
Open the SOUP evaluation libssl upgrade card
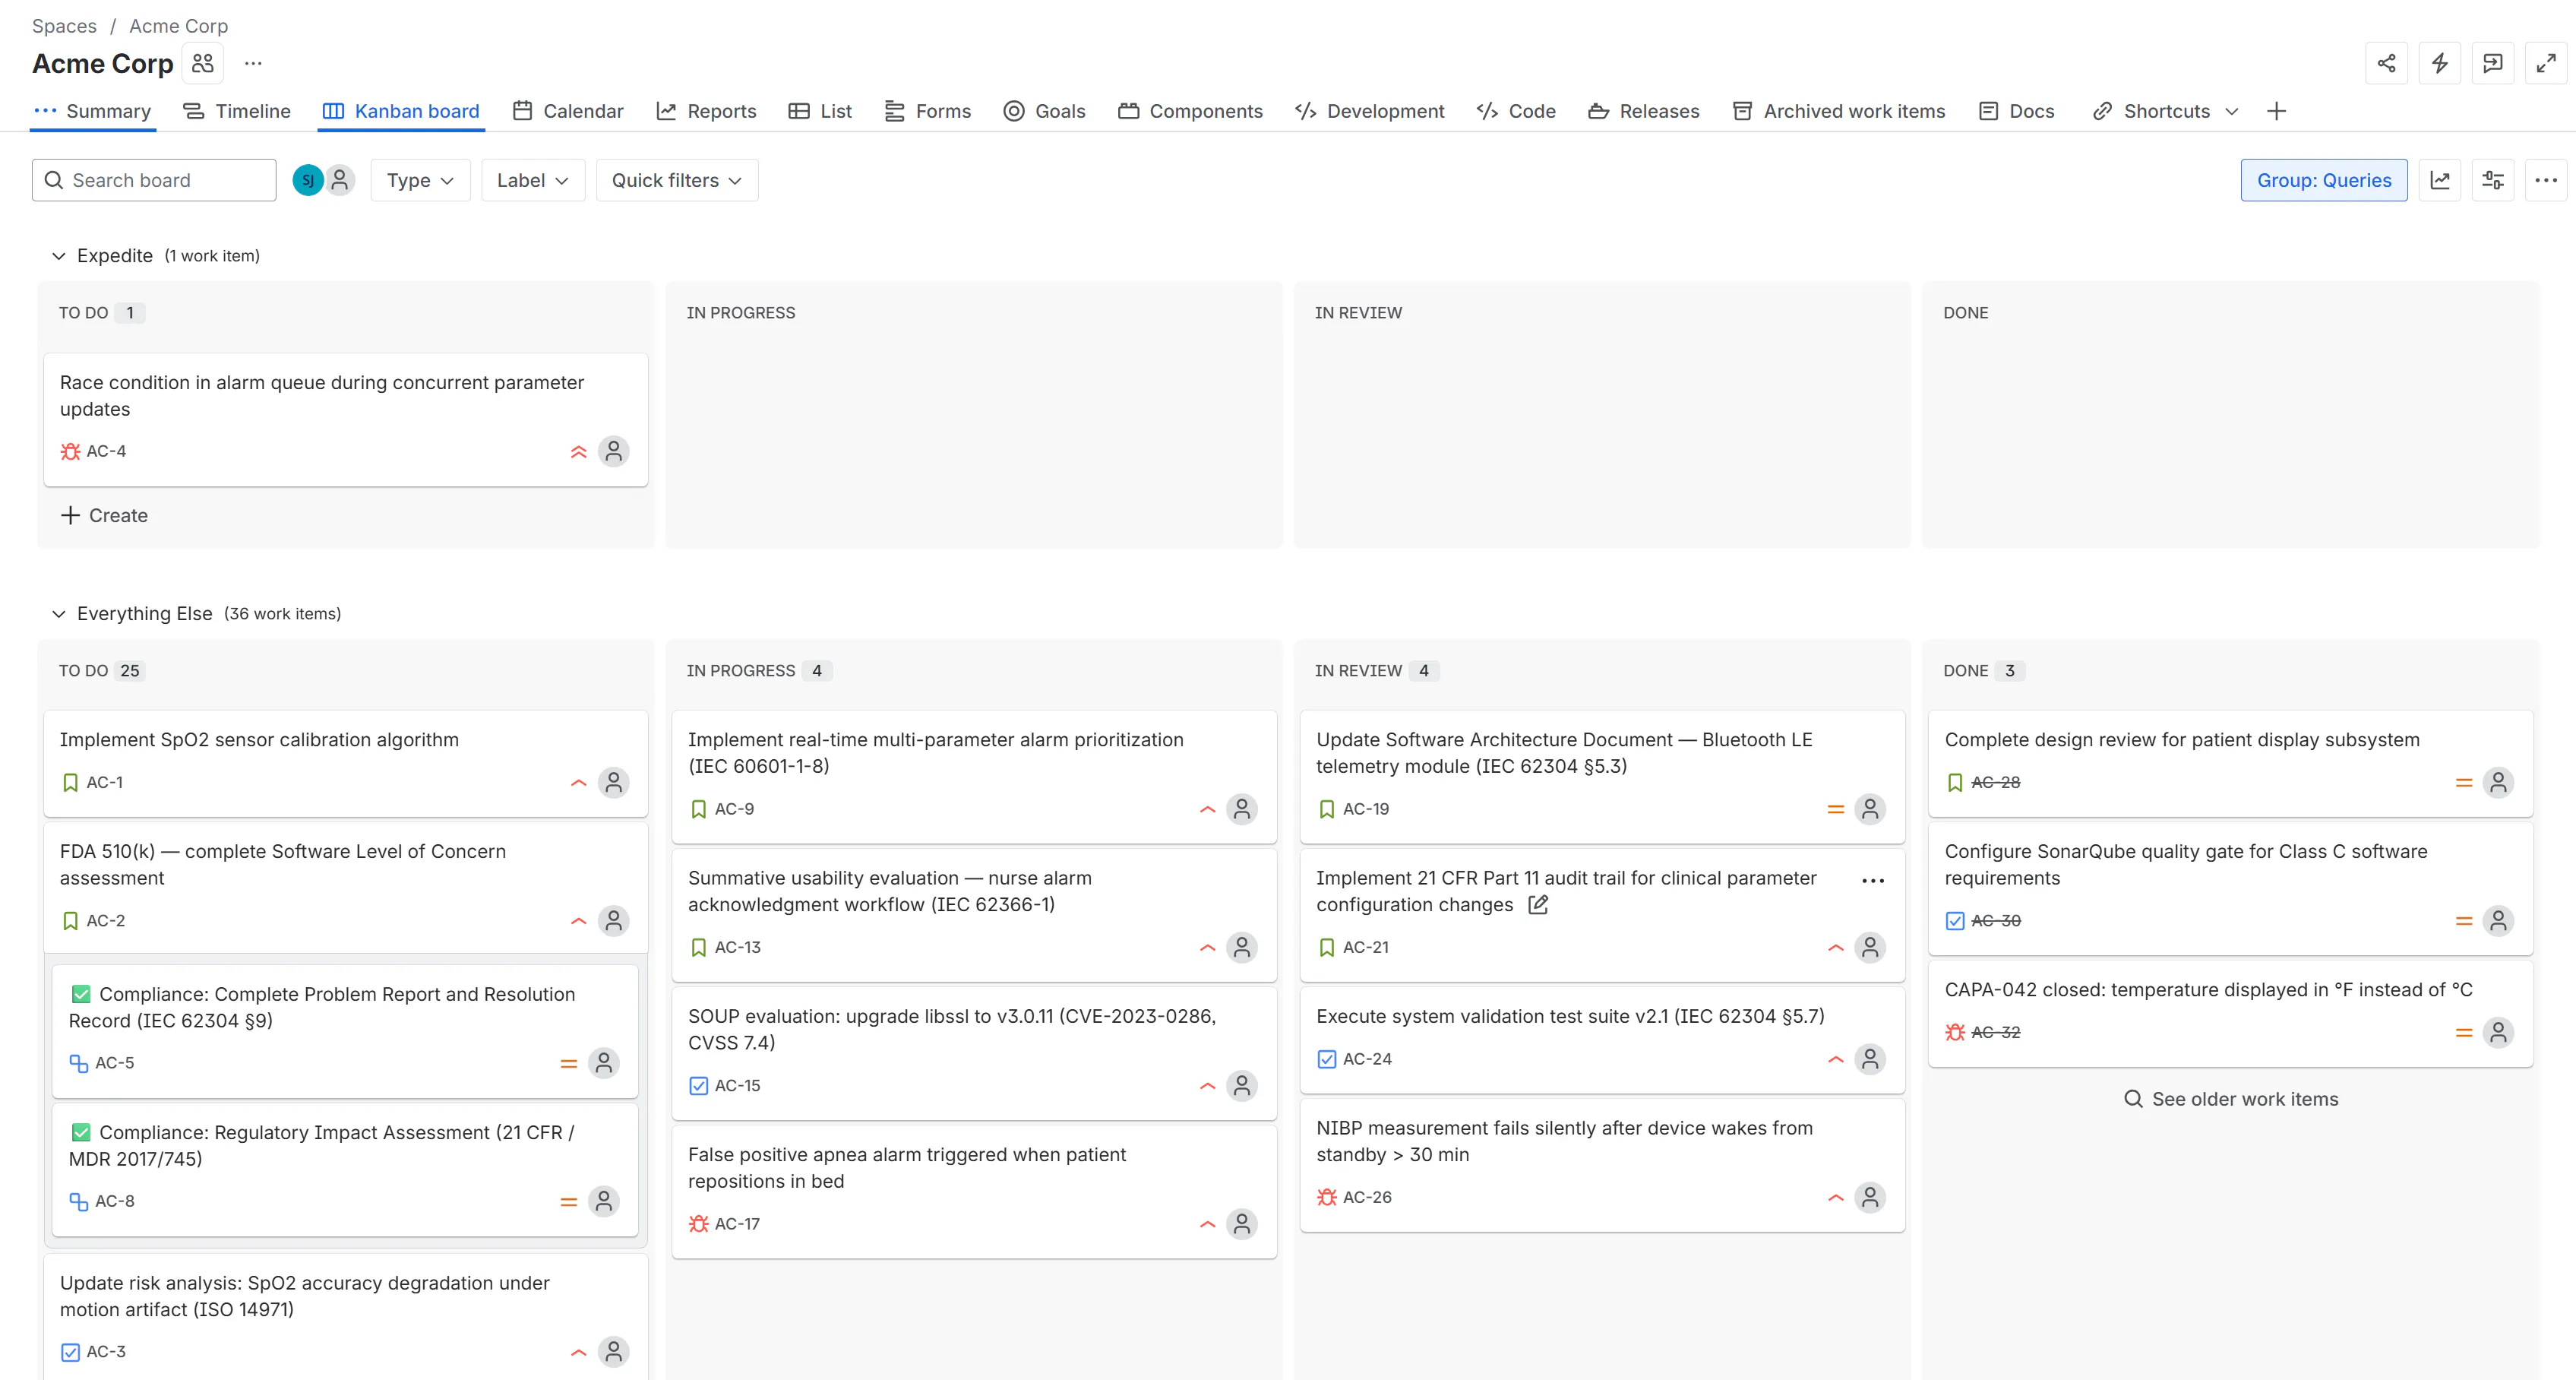(974, 1053)
